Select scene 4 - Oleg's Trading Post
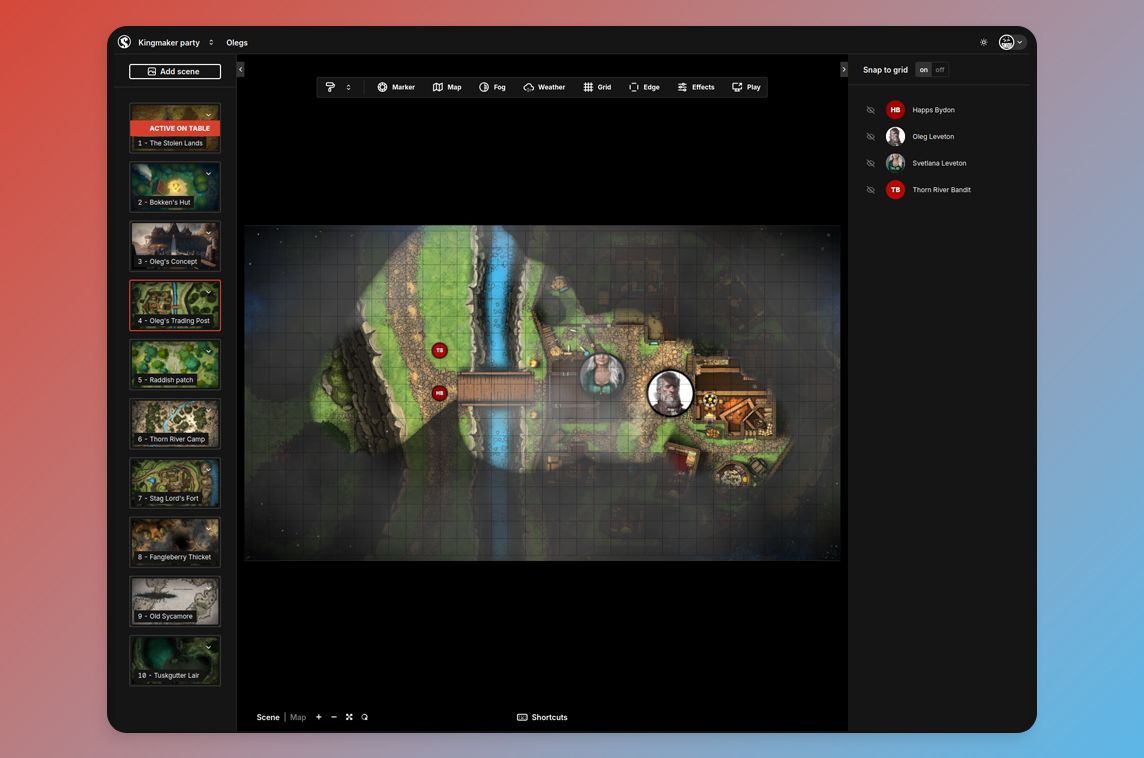 point(175,306)
